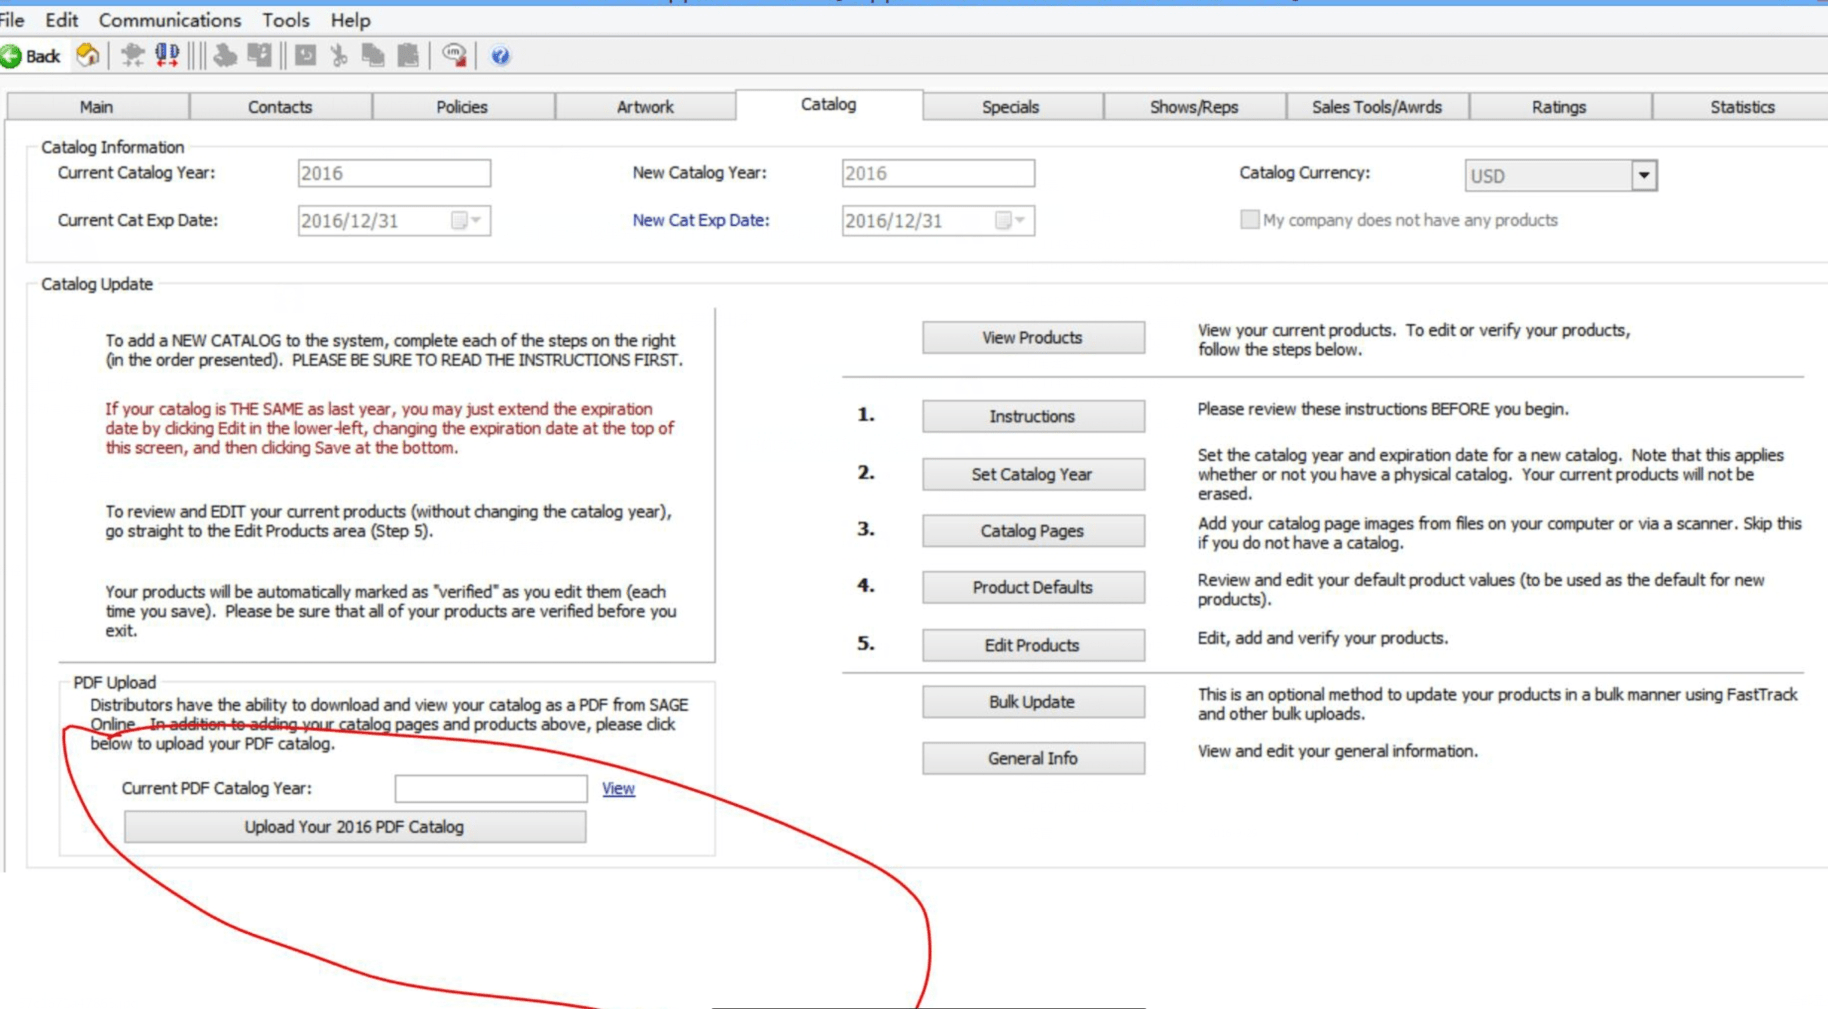Open the Help menu
The width and height of the screenshot is (1828, 1009).
tap(350, 20)
